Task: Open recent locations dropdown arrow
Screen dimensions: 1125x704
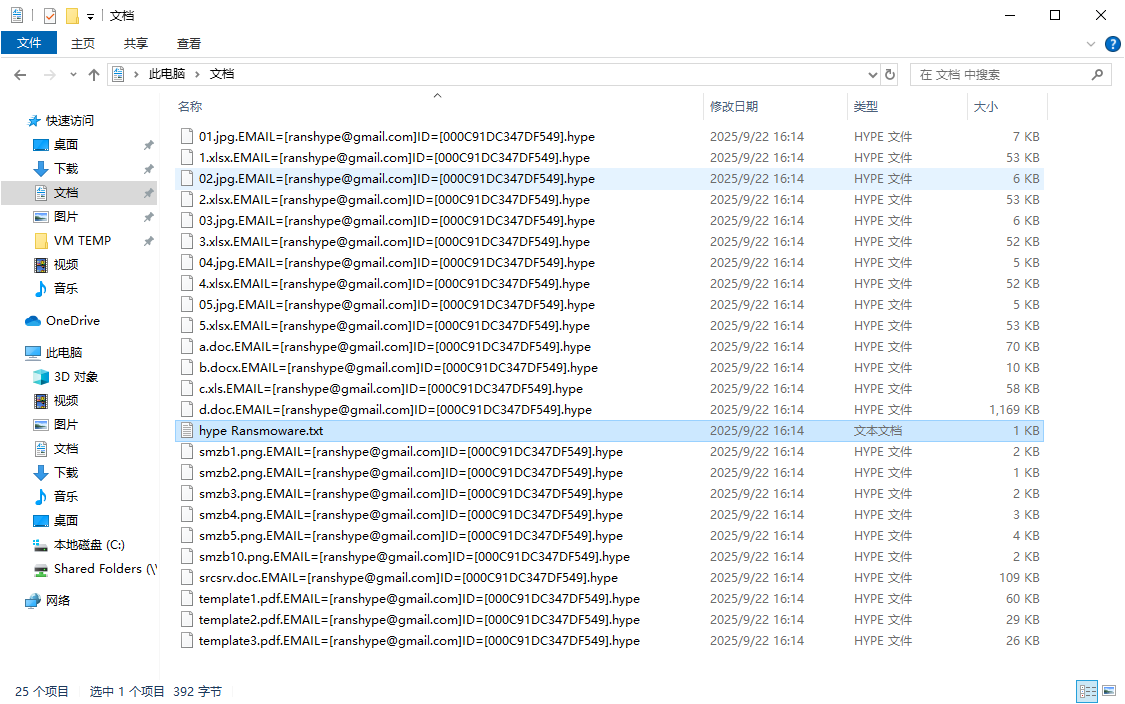Action: click(73, 75)
